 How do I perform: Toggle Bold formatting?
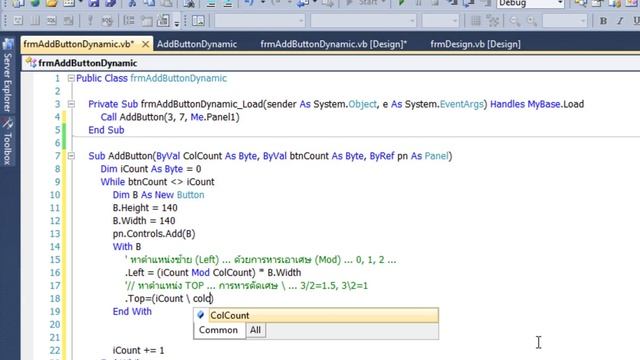click(x=603, y=21)
